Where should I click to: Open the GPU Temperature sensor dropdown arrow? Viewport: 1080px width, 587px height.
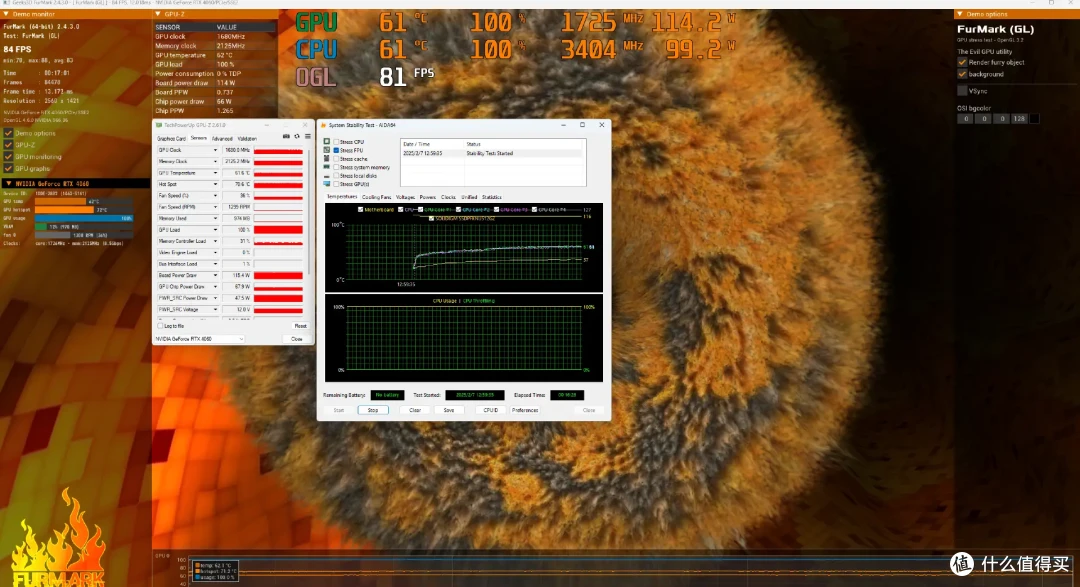pos(215,173)
